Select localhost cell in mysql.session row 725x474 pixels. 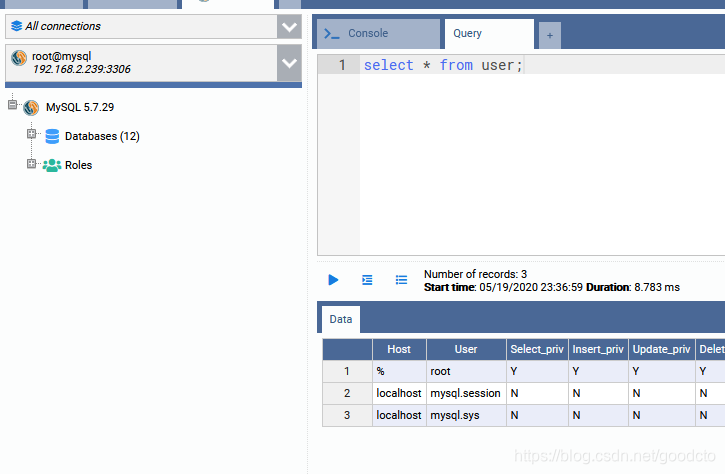coord(399,393)
